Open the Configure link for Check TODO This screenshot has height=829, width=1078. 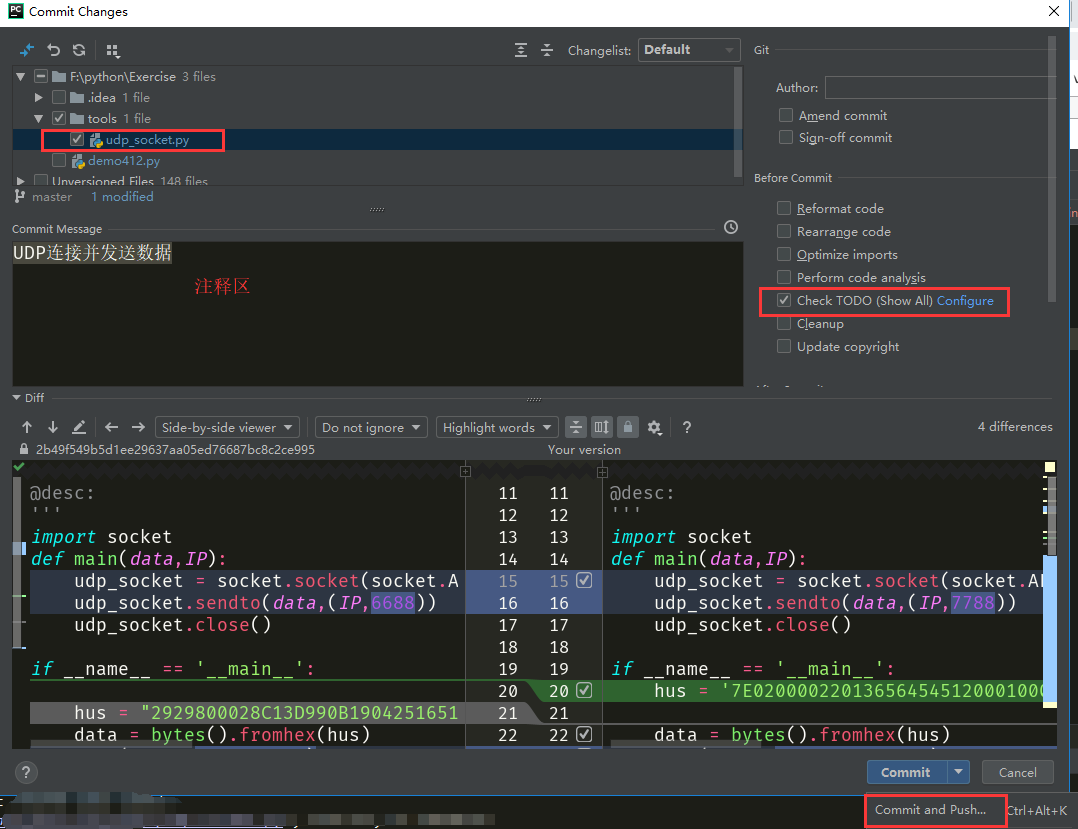tap(965, 300)
